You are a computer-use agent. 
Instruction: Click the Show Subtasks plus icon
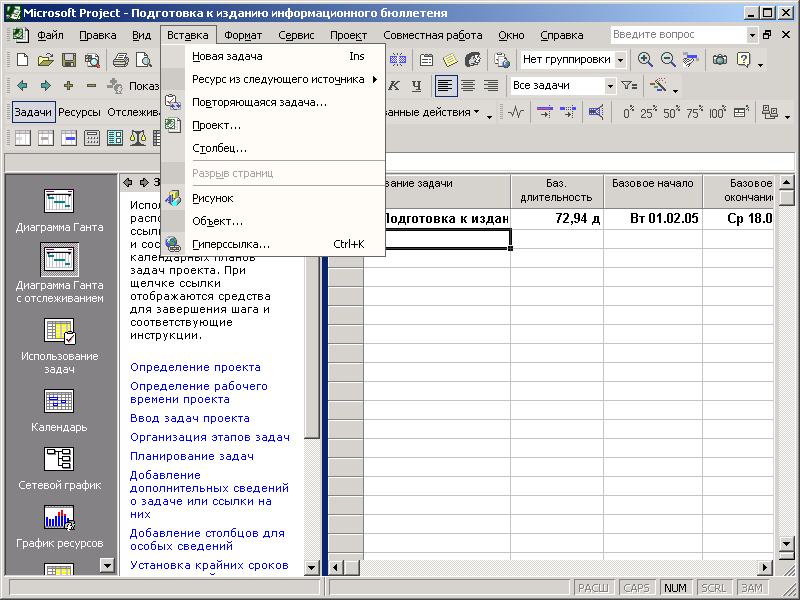pos(68,86)
